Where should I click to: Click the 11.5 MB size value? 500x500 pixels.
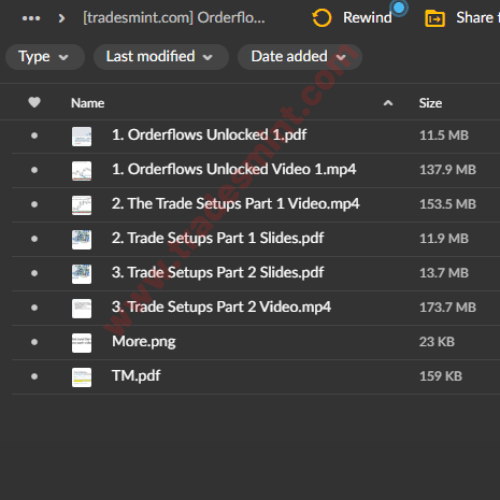pos(444,135)
